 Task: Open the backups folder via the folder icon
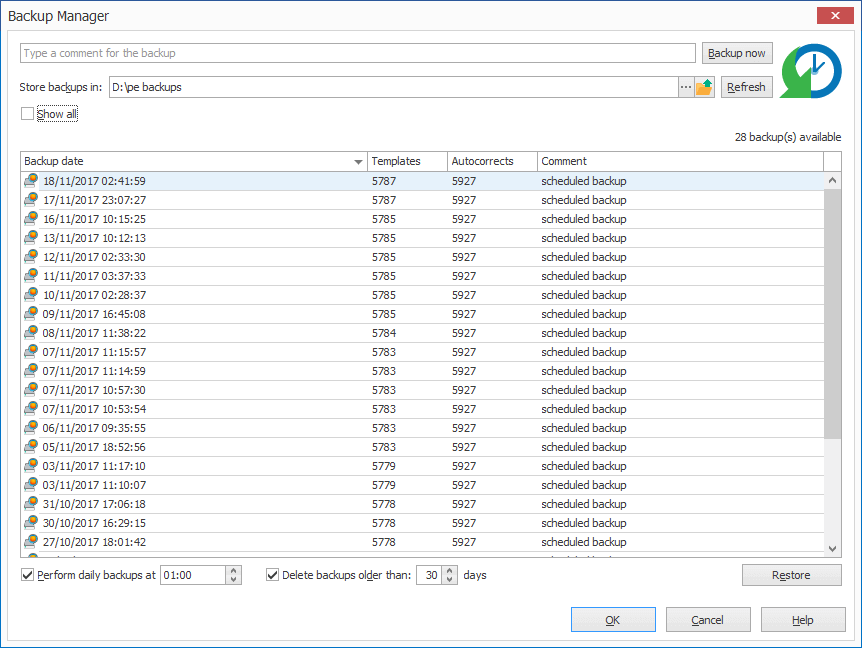[x=703, y=87]
